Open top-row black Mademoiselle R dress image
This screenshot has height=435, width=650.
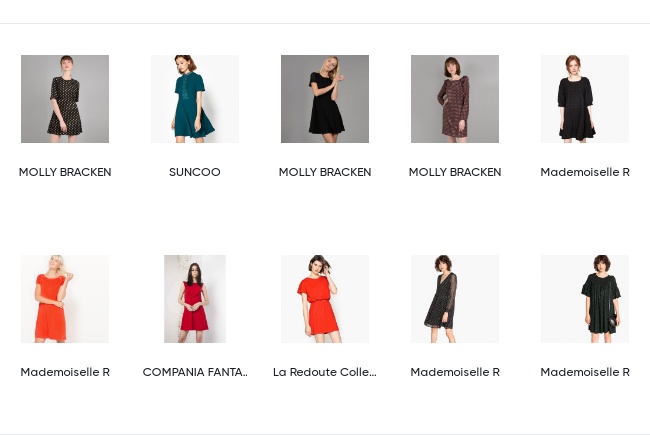coord(585,99)
